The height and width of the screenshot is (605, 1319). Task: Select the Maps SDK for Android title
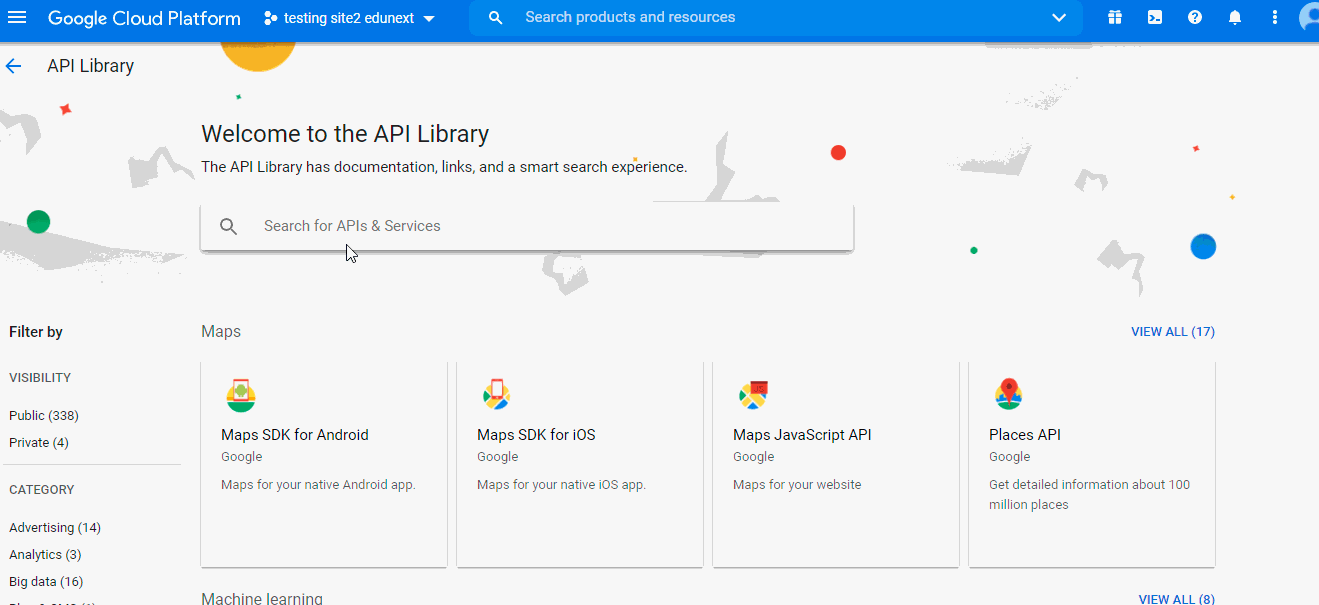pyautogui.click(x=295, y=435)
